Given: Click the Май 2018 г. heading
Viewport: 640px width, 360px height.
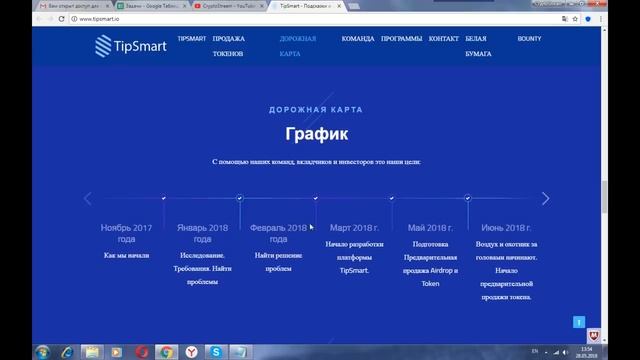Looking at the screenshot, I should pyautogui.click(x=430, y=228).
